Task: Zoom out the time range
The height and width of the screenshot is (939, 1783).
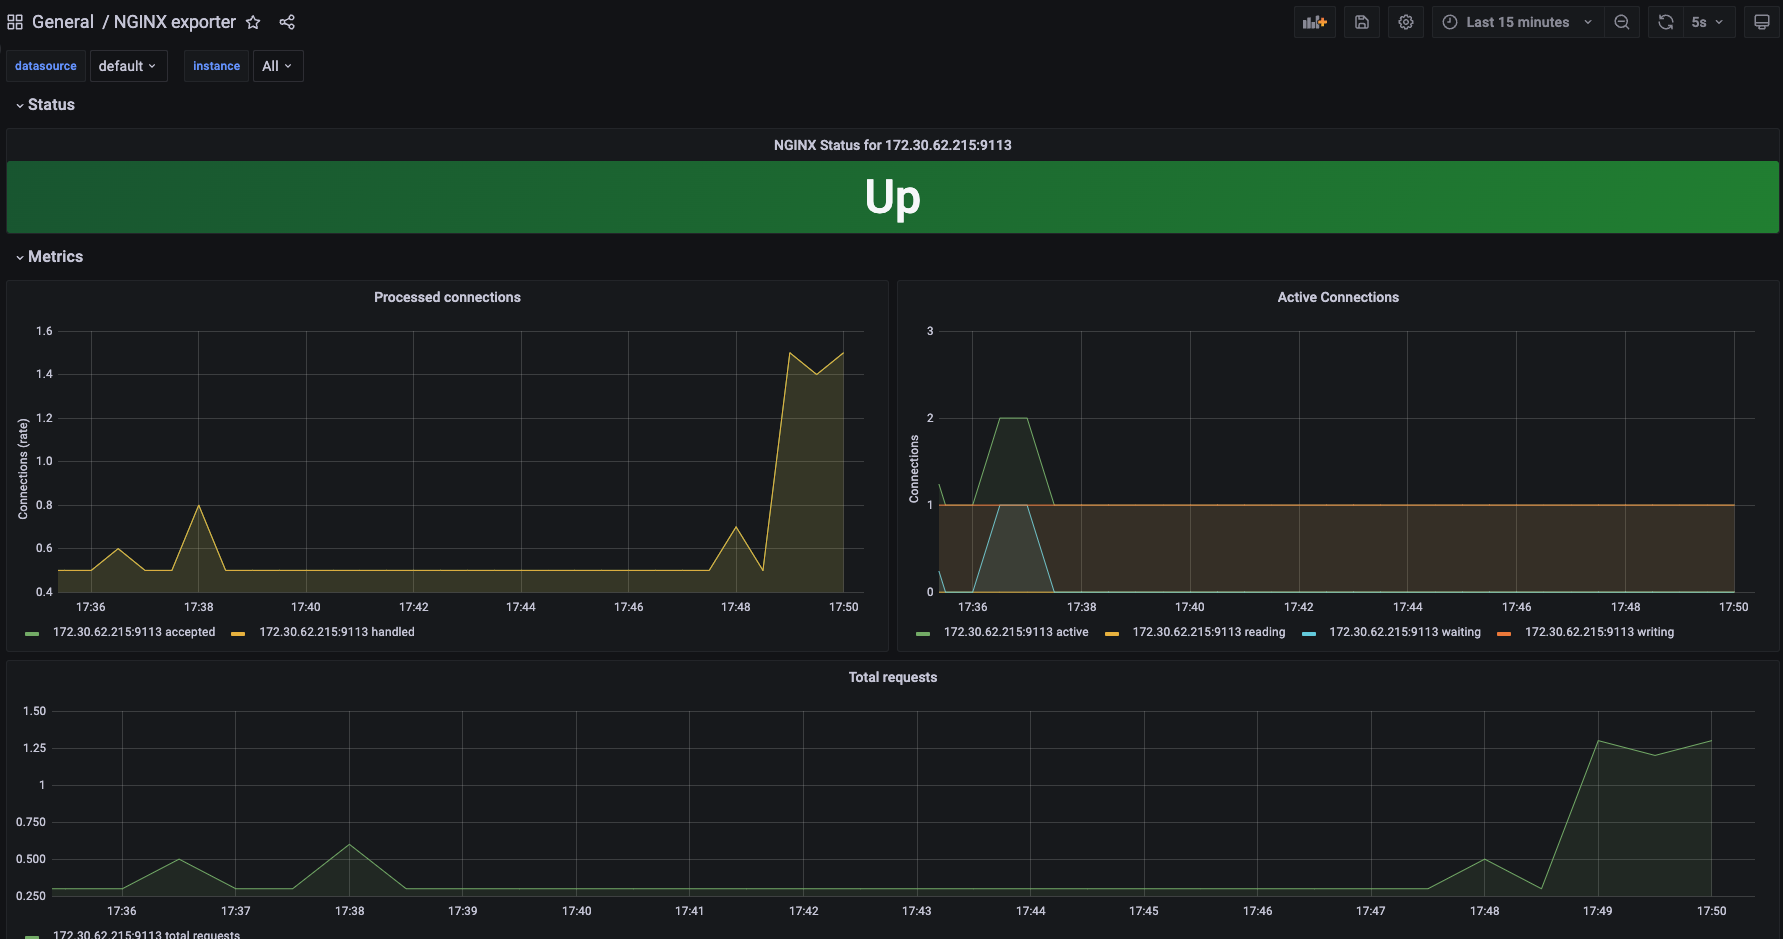Action: point(1622,22)
